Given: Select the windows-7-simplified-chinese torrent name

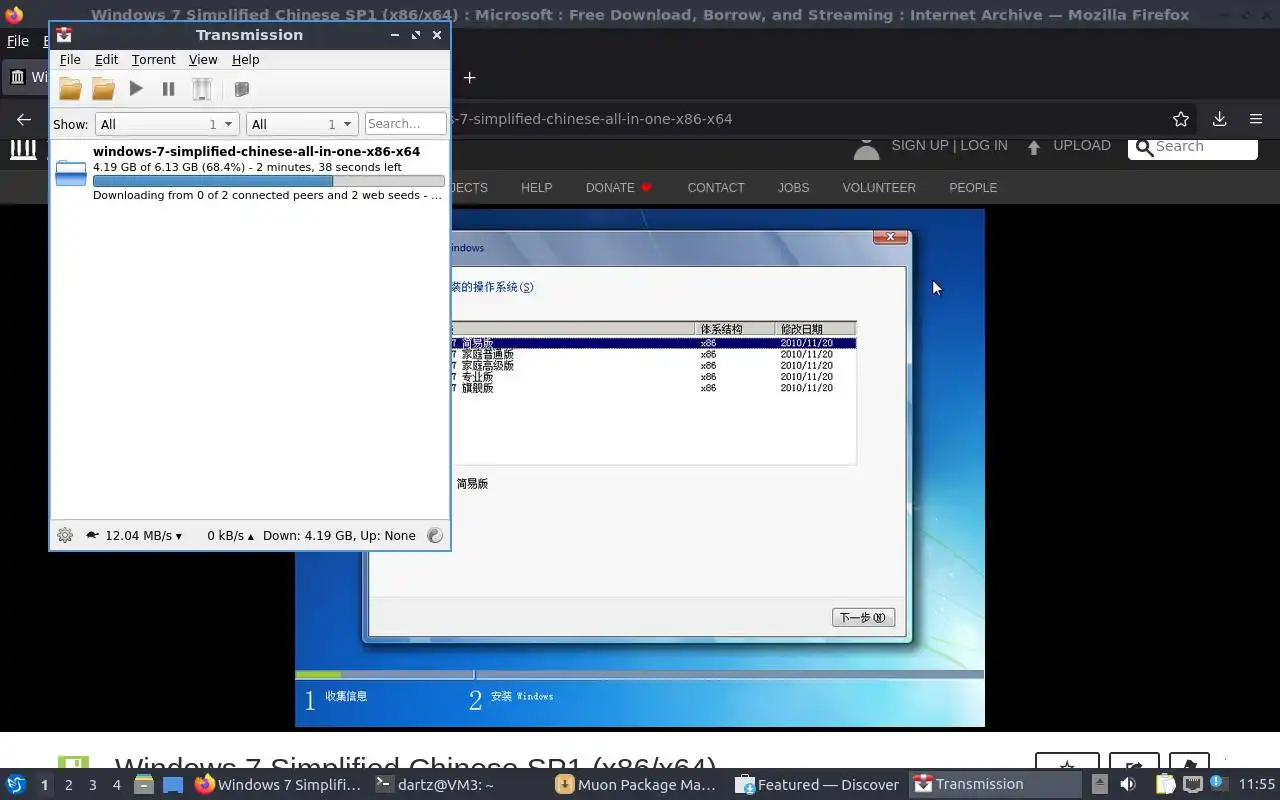Looking at the screenshot, I should [256, 152].
